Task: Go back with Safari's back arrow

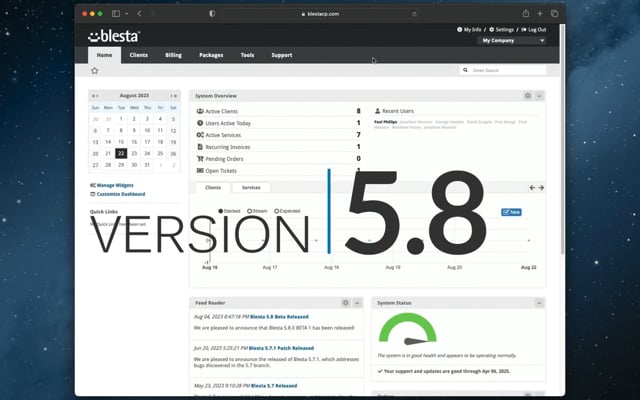Action: point(139,13)
